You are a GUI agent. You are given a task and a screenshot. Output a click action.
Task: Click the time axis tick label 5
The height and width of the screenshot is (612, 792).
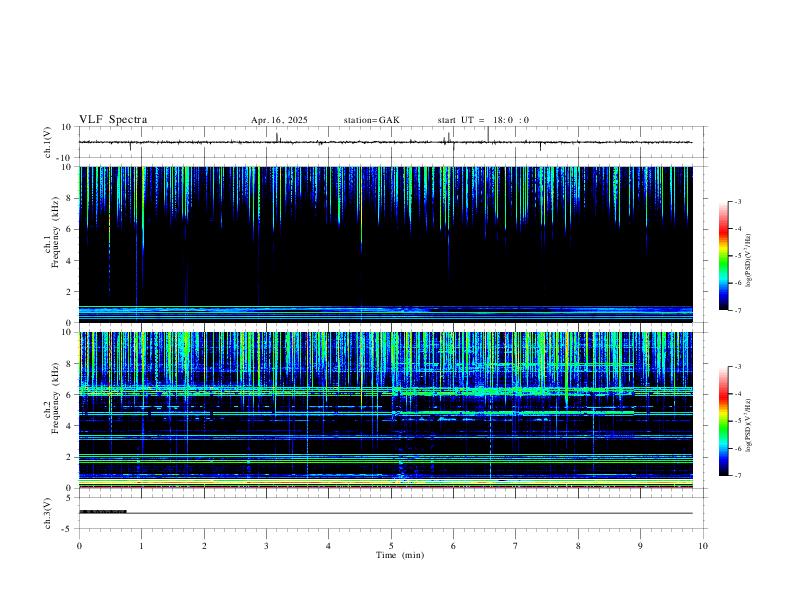tap(391, 546)
